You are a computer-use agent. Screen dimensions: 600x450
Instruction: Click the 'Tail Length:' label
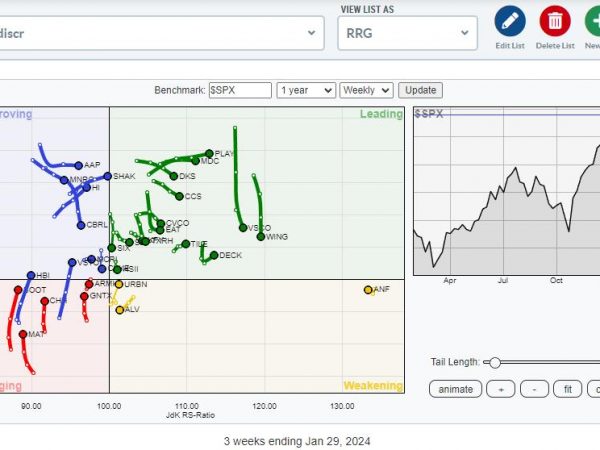455,362
